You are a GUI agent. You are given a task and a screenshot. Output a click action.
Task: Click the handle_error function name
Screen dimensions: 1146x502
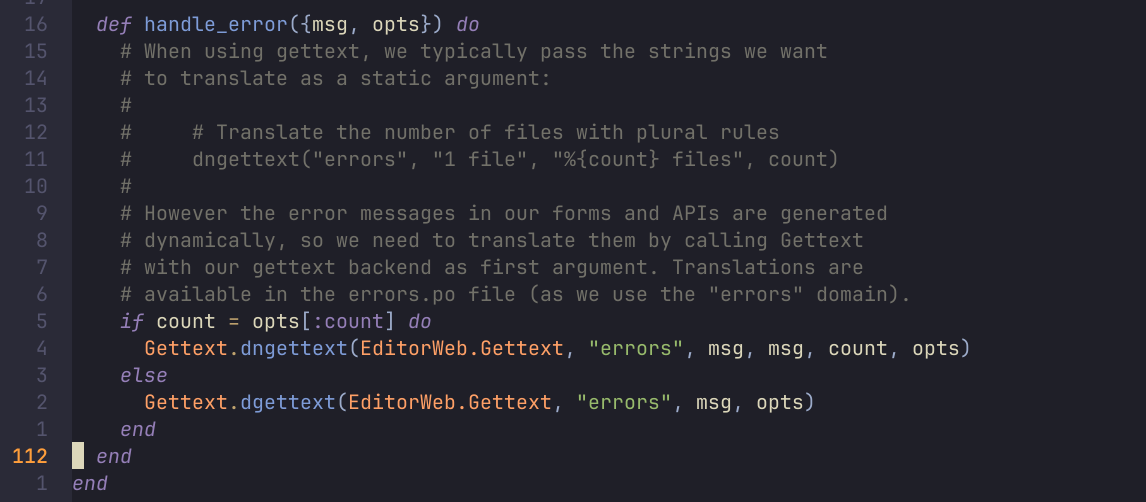click(x=216, y=25)
